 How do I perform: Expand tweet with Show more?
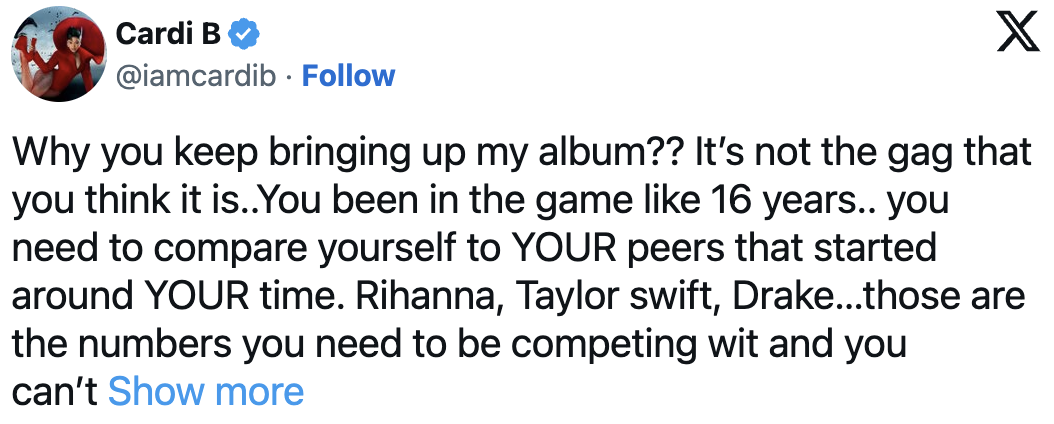pyautogui.click(x=205, y=391)
